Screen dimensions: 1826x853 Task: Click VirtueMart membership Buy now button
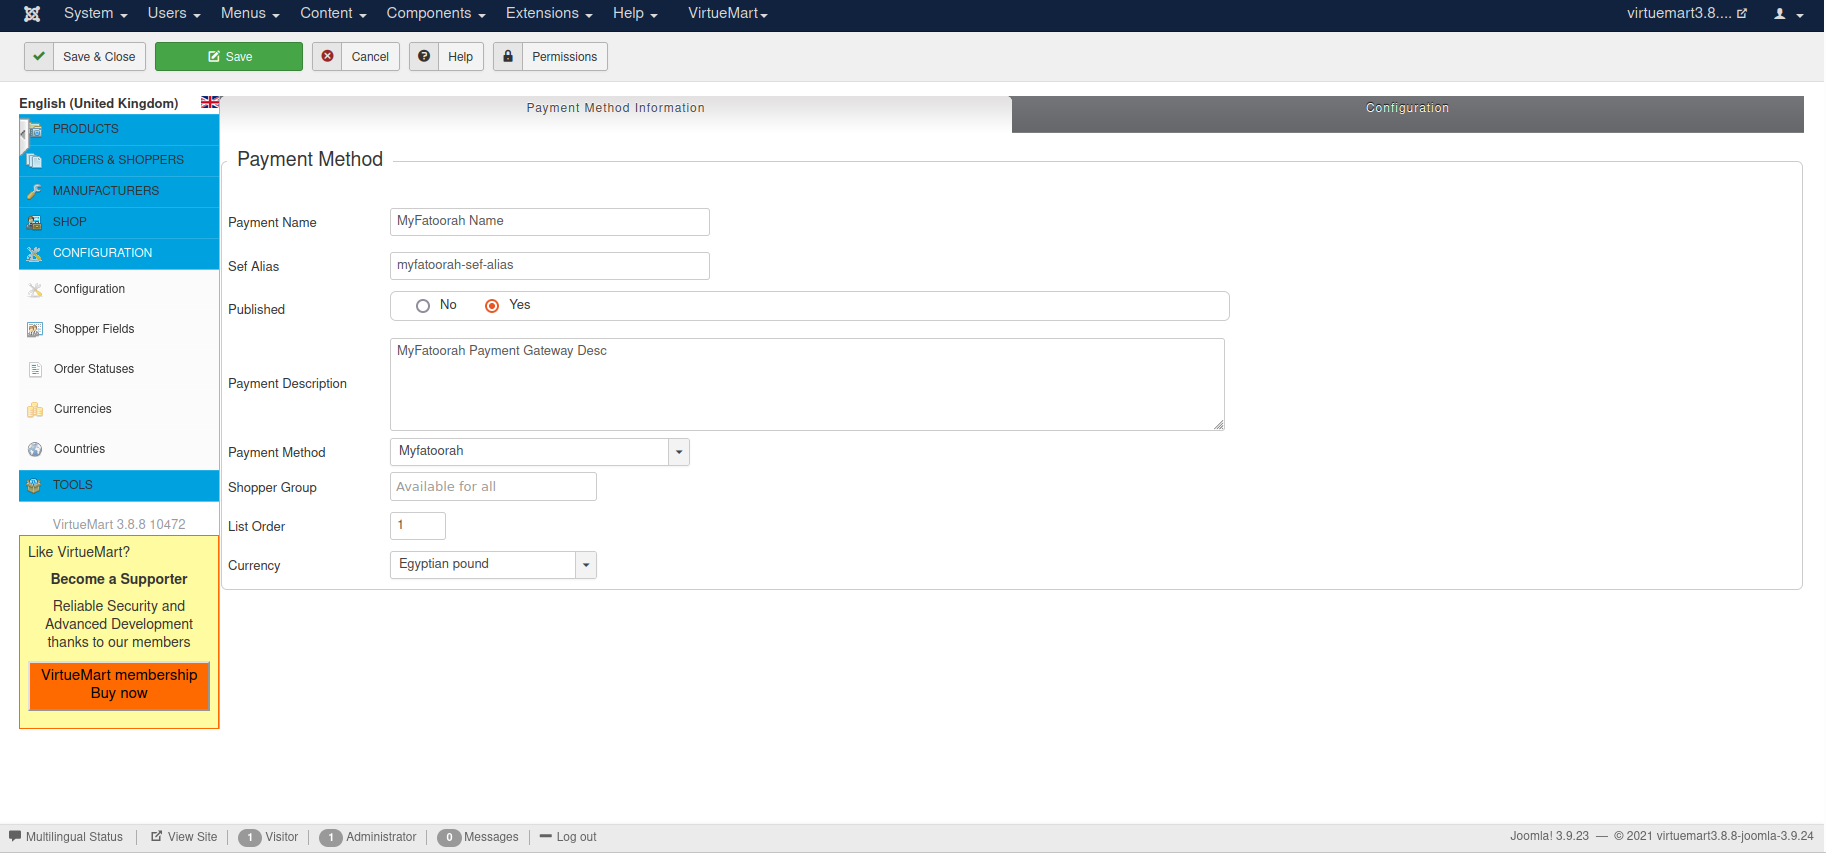coord(119,685)
